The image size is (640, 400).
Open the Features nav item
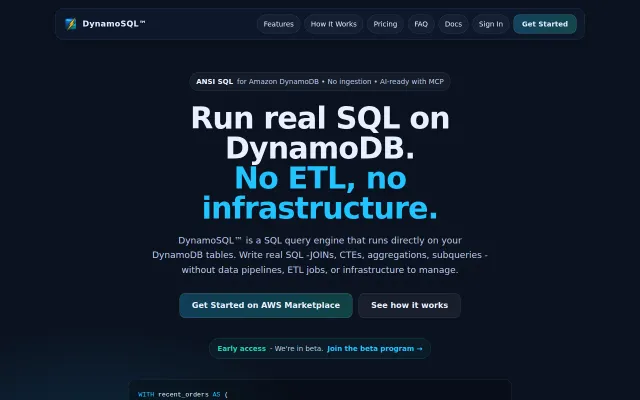point(278,24)
